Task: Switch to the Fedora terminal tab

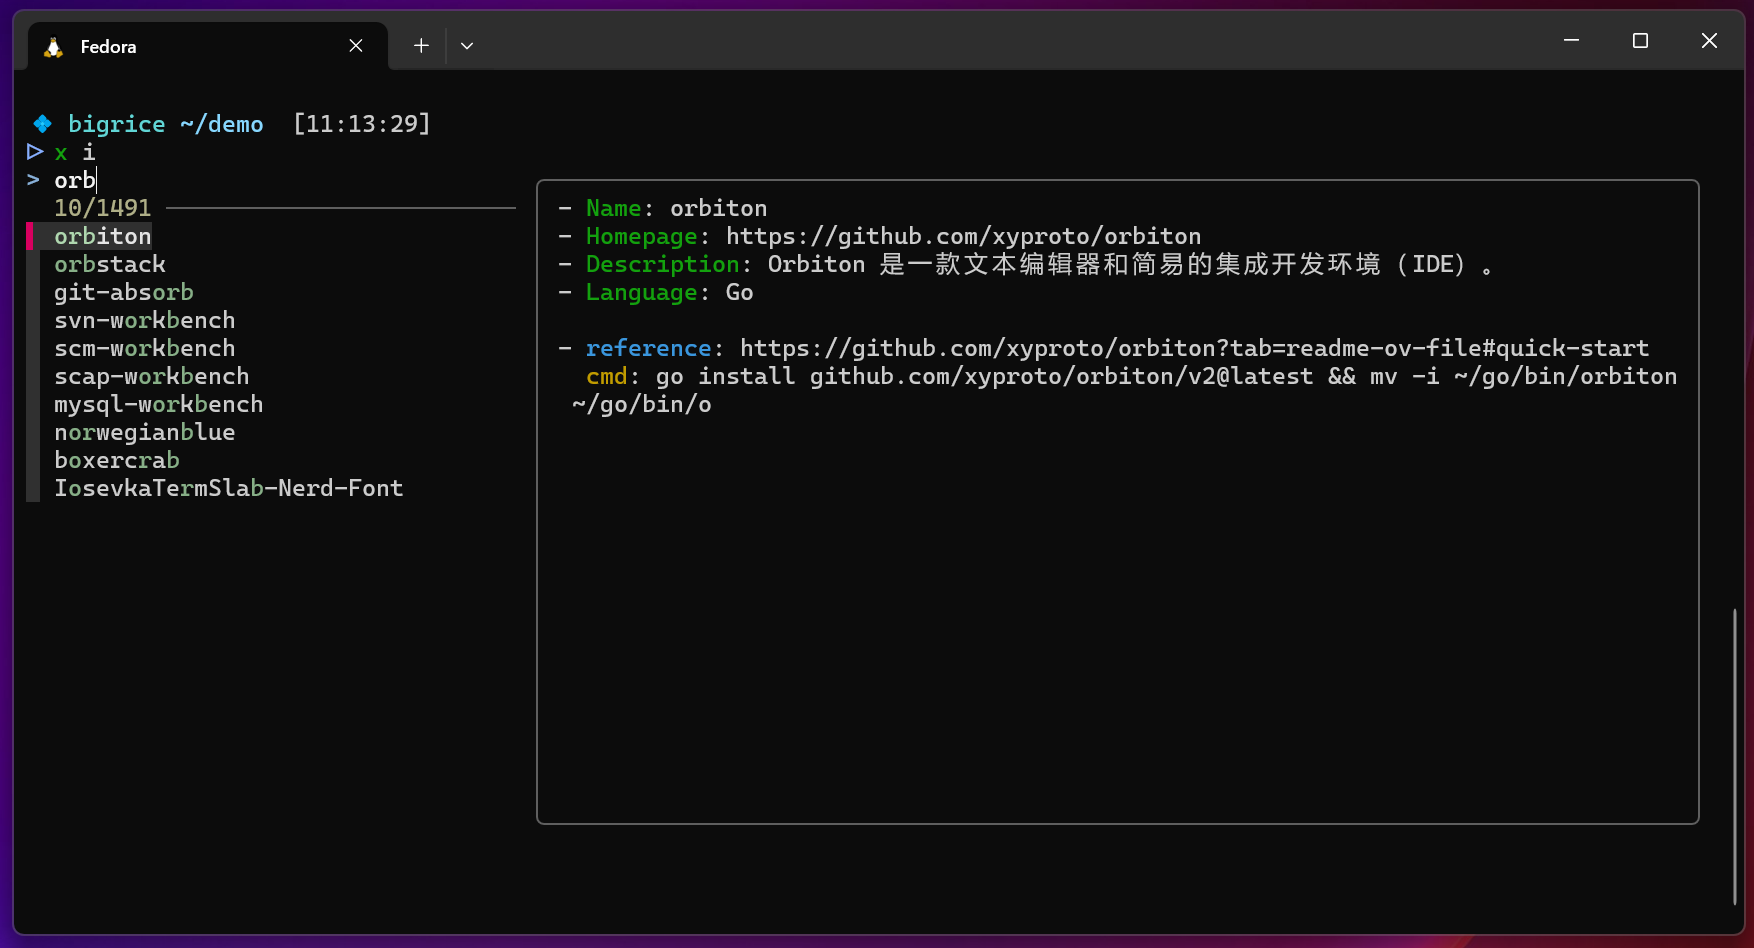Action: coord(208,46)
